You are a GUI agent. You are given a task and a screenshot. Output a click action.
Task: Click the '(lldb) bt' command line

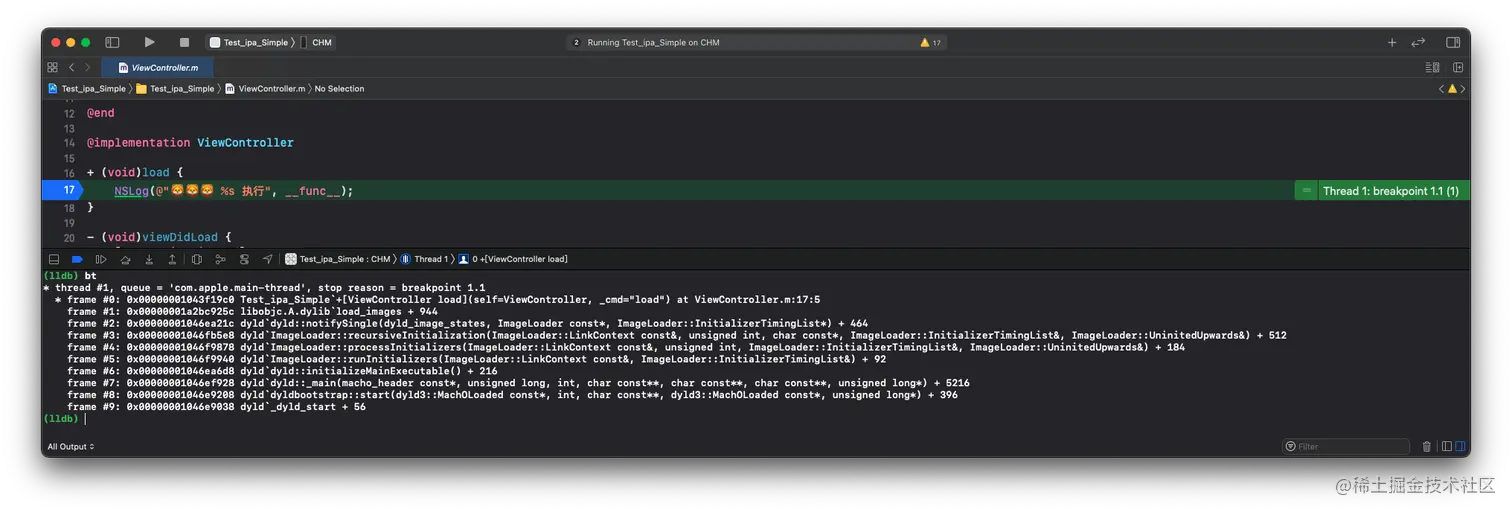(x=70, y=276)
